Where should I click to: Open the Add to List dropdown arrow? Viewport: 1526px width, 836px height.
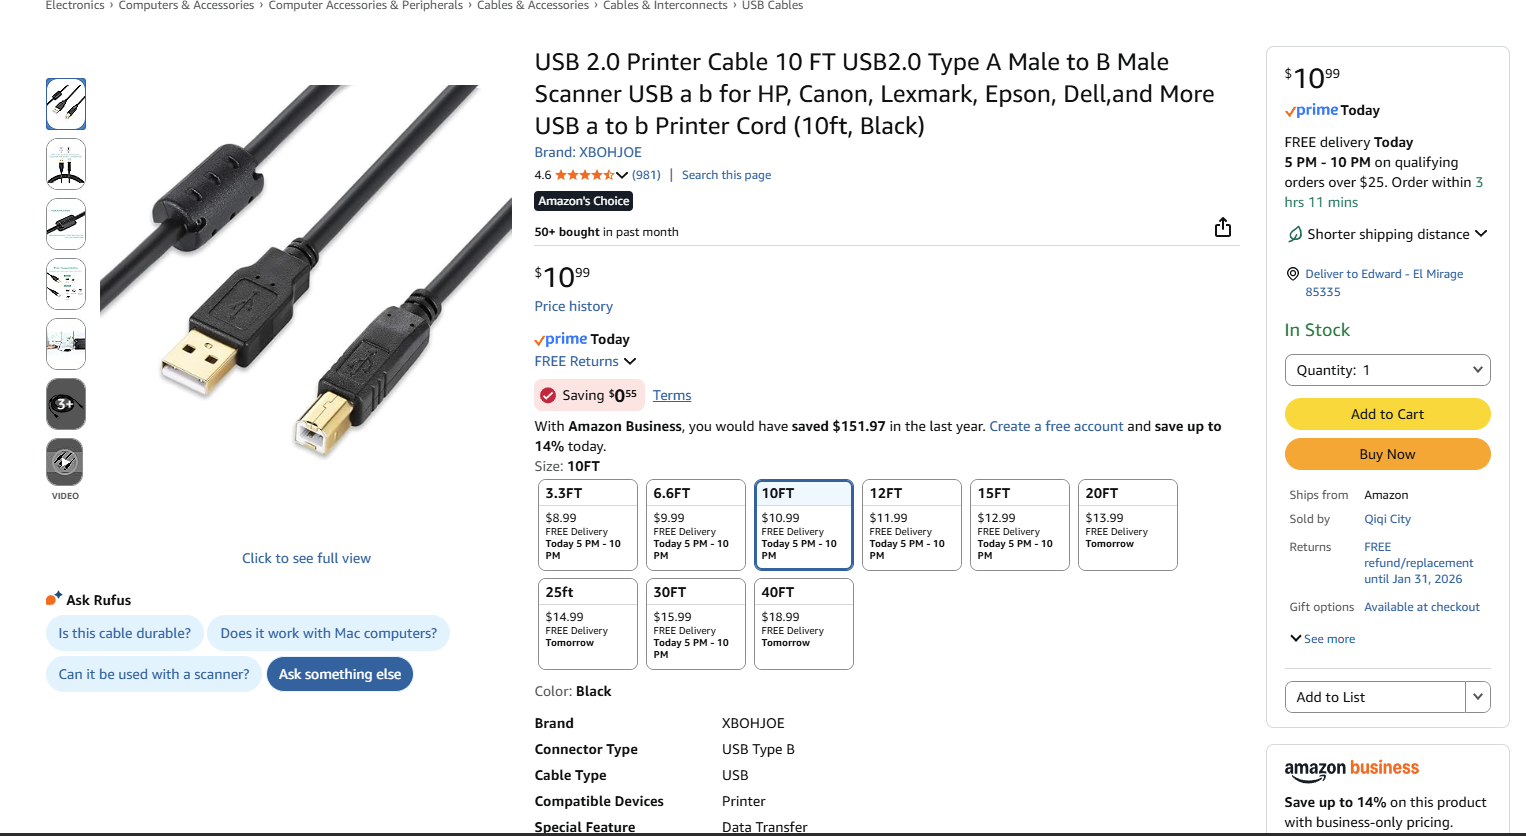[x=1477, y=697]
